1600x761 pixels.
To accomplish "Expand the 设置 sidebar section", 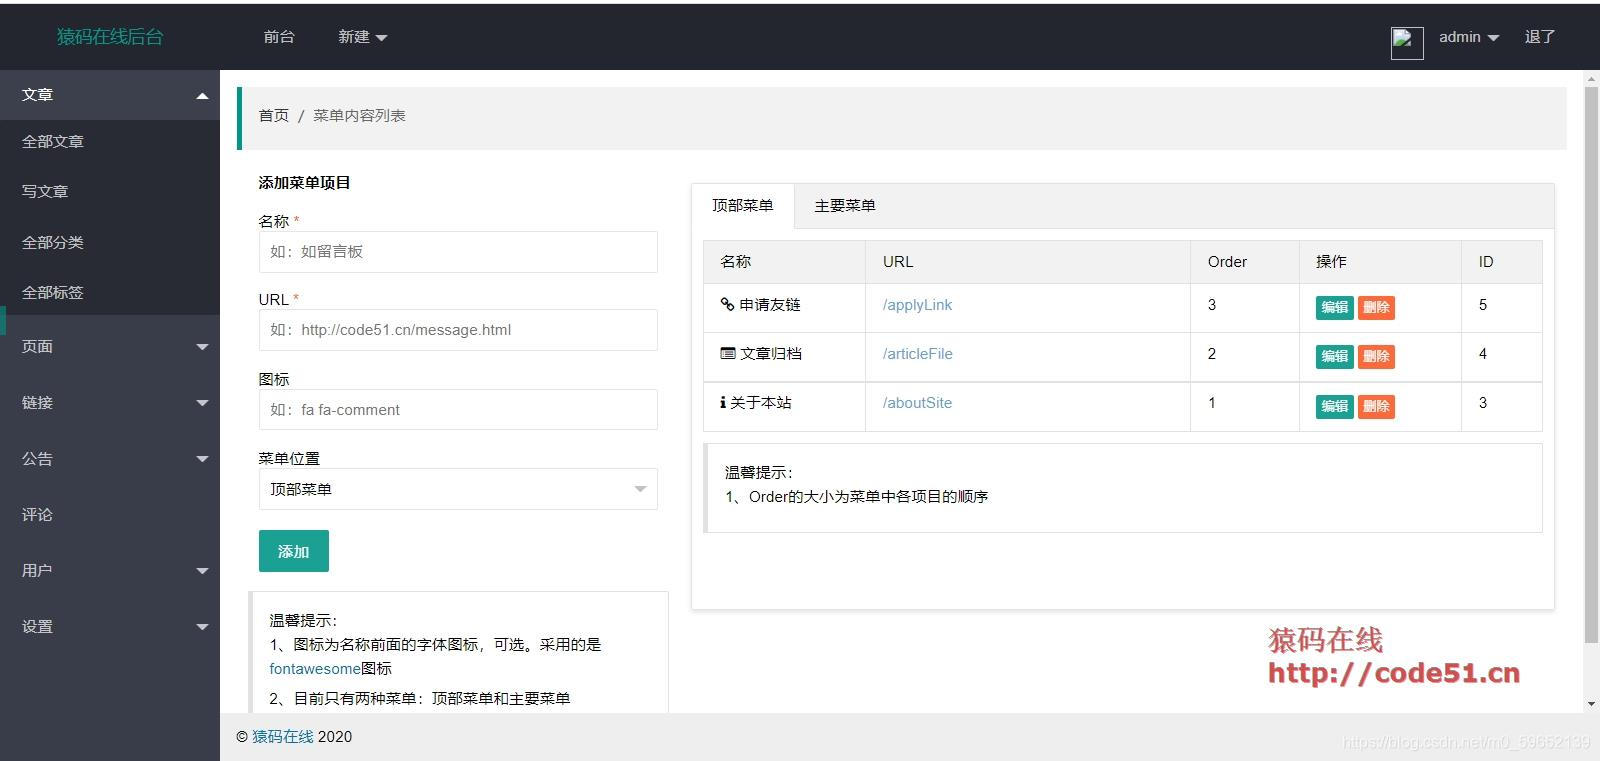I will (x=110, y=626).
